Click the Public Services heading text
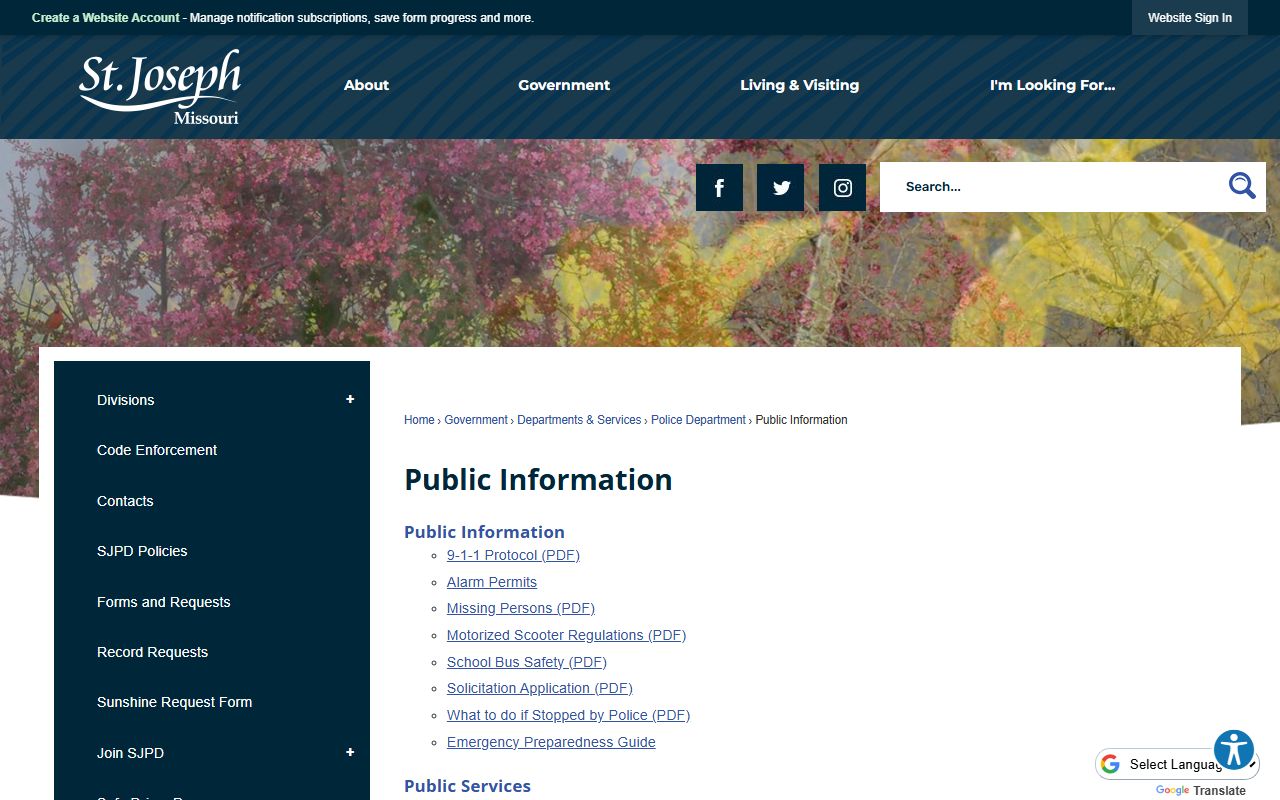Image resolution: width=1280 pixels, height=800 pixels. [467, 786]
